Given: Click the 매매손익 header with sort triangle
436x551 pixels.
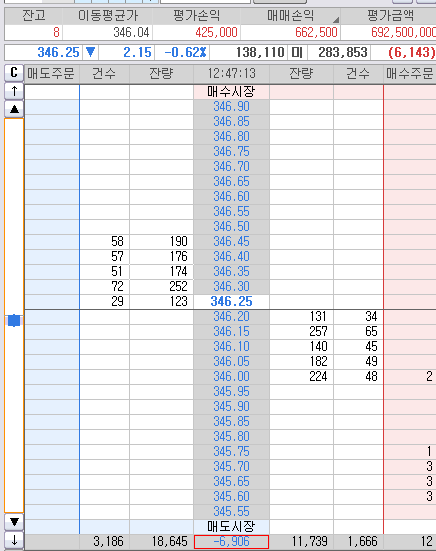Looking at the screenshot, I should (x=291, y=16).
